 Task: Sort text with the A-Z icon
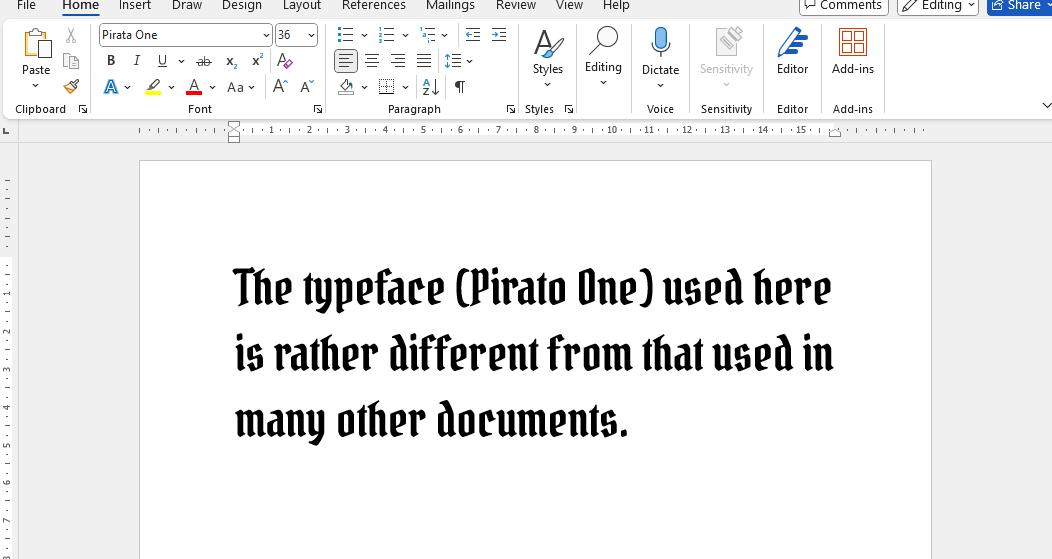pyautogui.click(x=430, y=87)
